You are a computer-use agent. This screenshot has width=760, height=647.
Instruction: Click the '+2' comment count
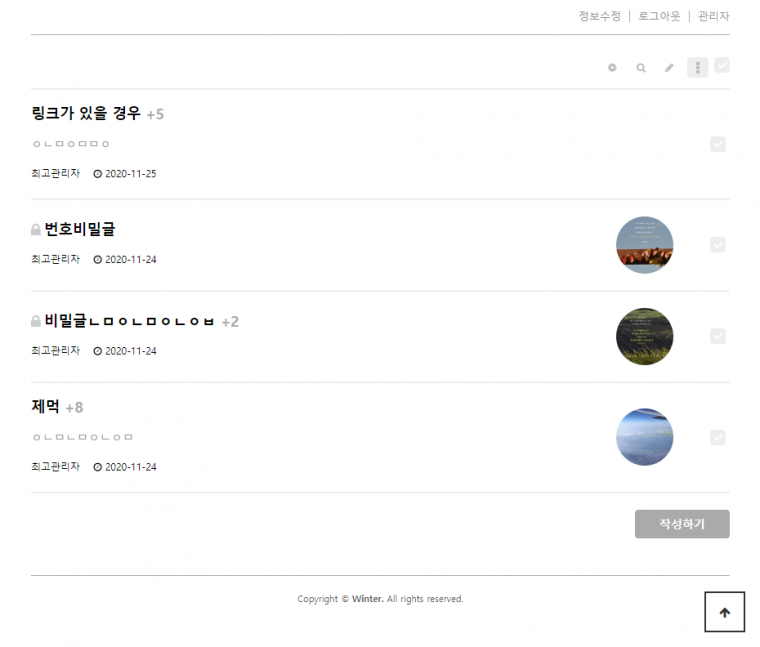tap(230, 322)
